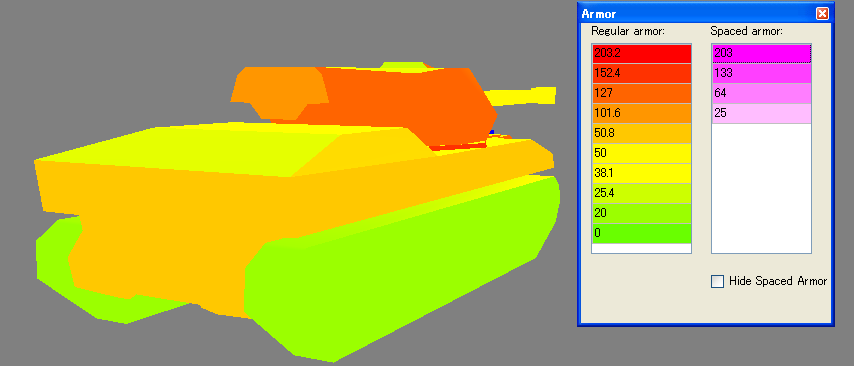Enable the Hide Spaced Armor checkbox
This screenshot has height=366, width=854.
[x=718, y=281]
